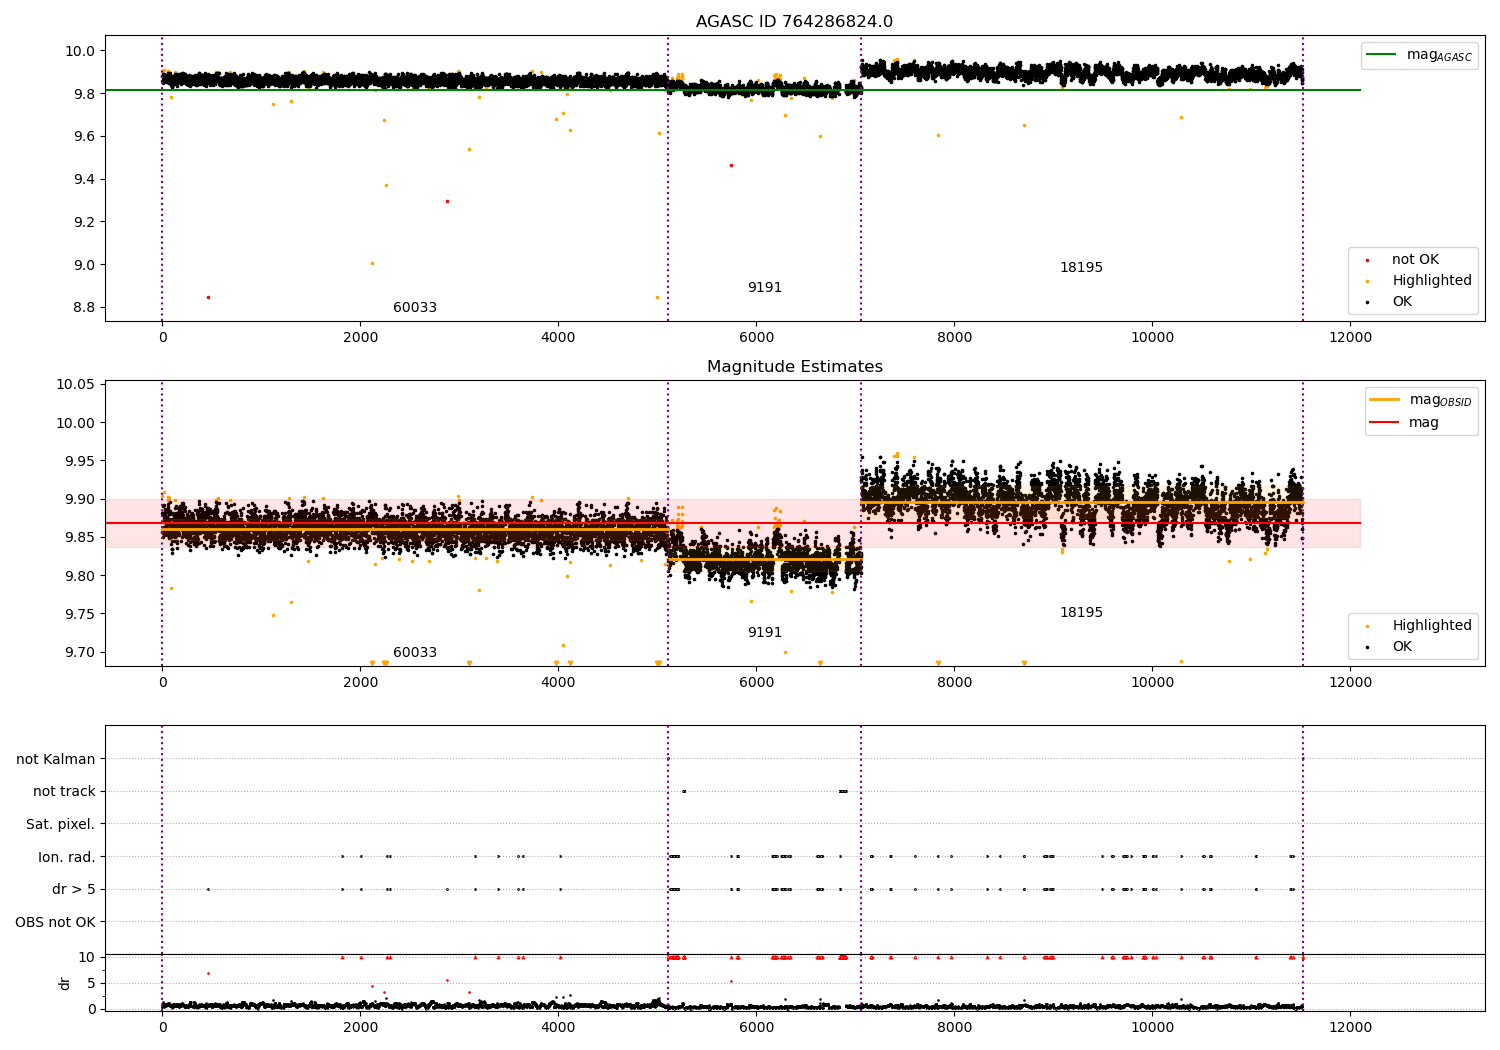Click the "dr > 5" axis label
The height and width of the screenshot is (1050, 1500).
tap(74, 890)
